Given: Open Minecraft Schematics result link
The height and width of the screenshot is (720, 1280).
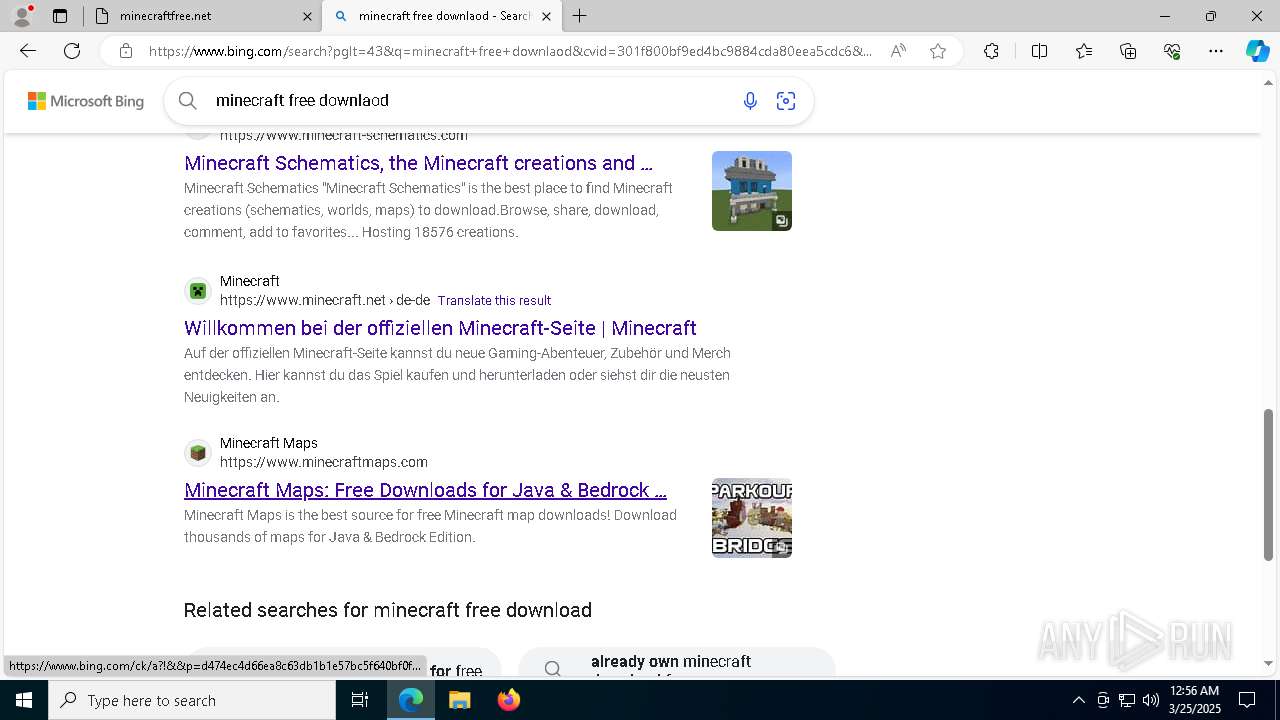Looking at the screenshot, I should pyautogui.click(x=418, y=163).
